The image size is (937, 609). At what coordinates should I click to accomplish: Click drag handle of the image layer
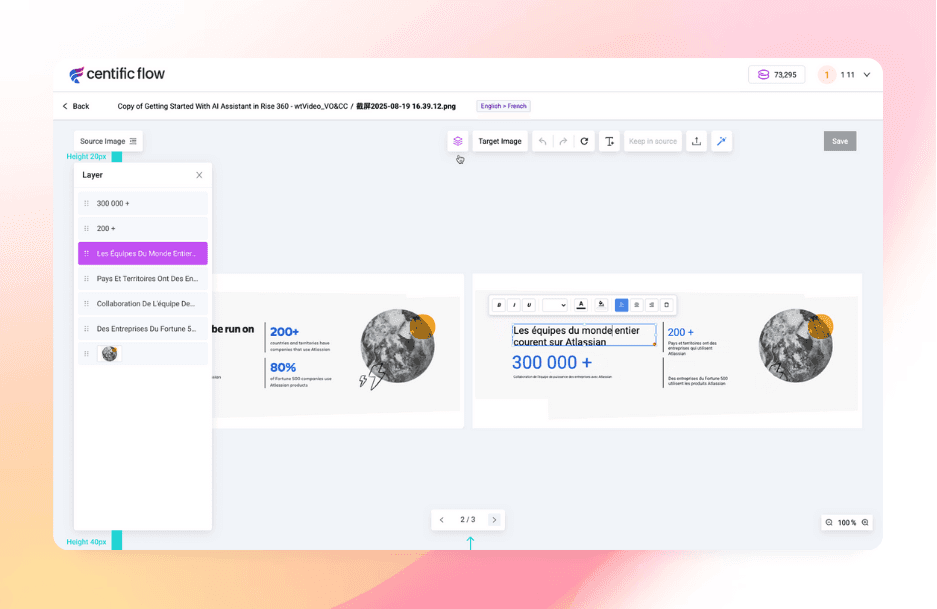pyautogui.click(x=87, y=354)
